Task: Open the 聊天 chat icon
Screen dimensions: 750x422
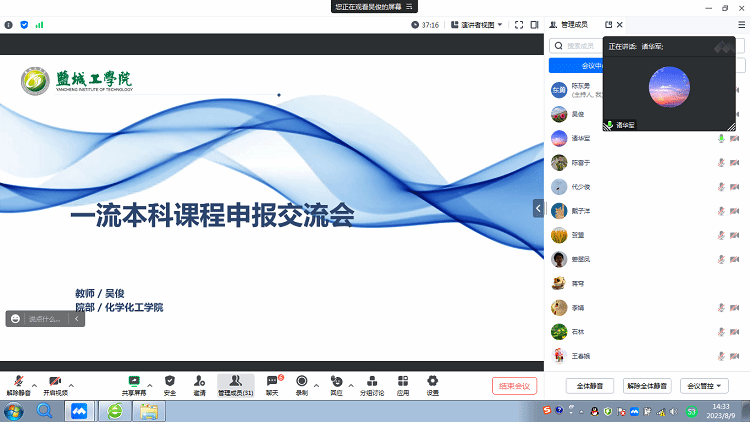Action: [272, 381]
